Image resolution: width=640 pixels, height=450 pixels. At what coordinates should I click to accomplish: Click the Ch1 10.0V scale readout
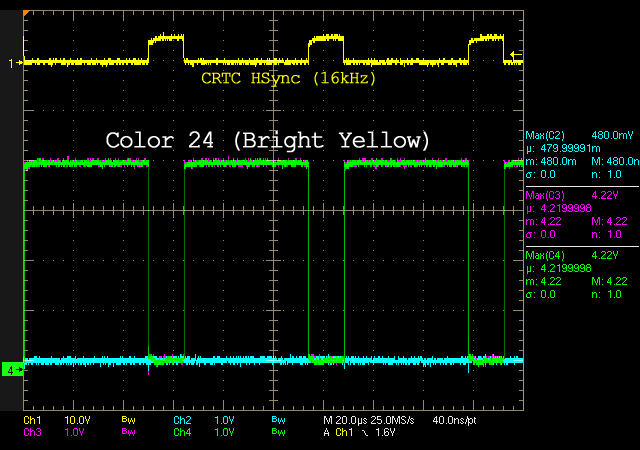pos(78,420)
